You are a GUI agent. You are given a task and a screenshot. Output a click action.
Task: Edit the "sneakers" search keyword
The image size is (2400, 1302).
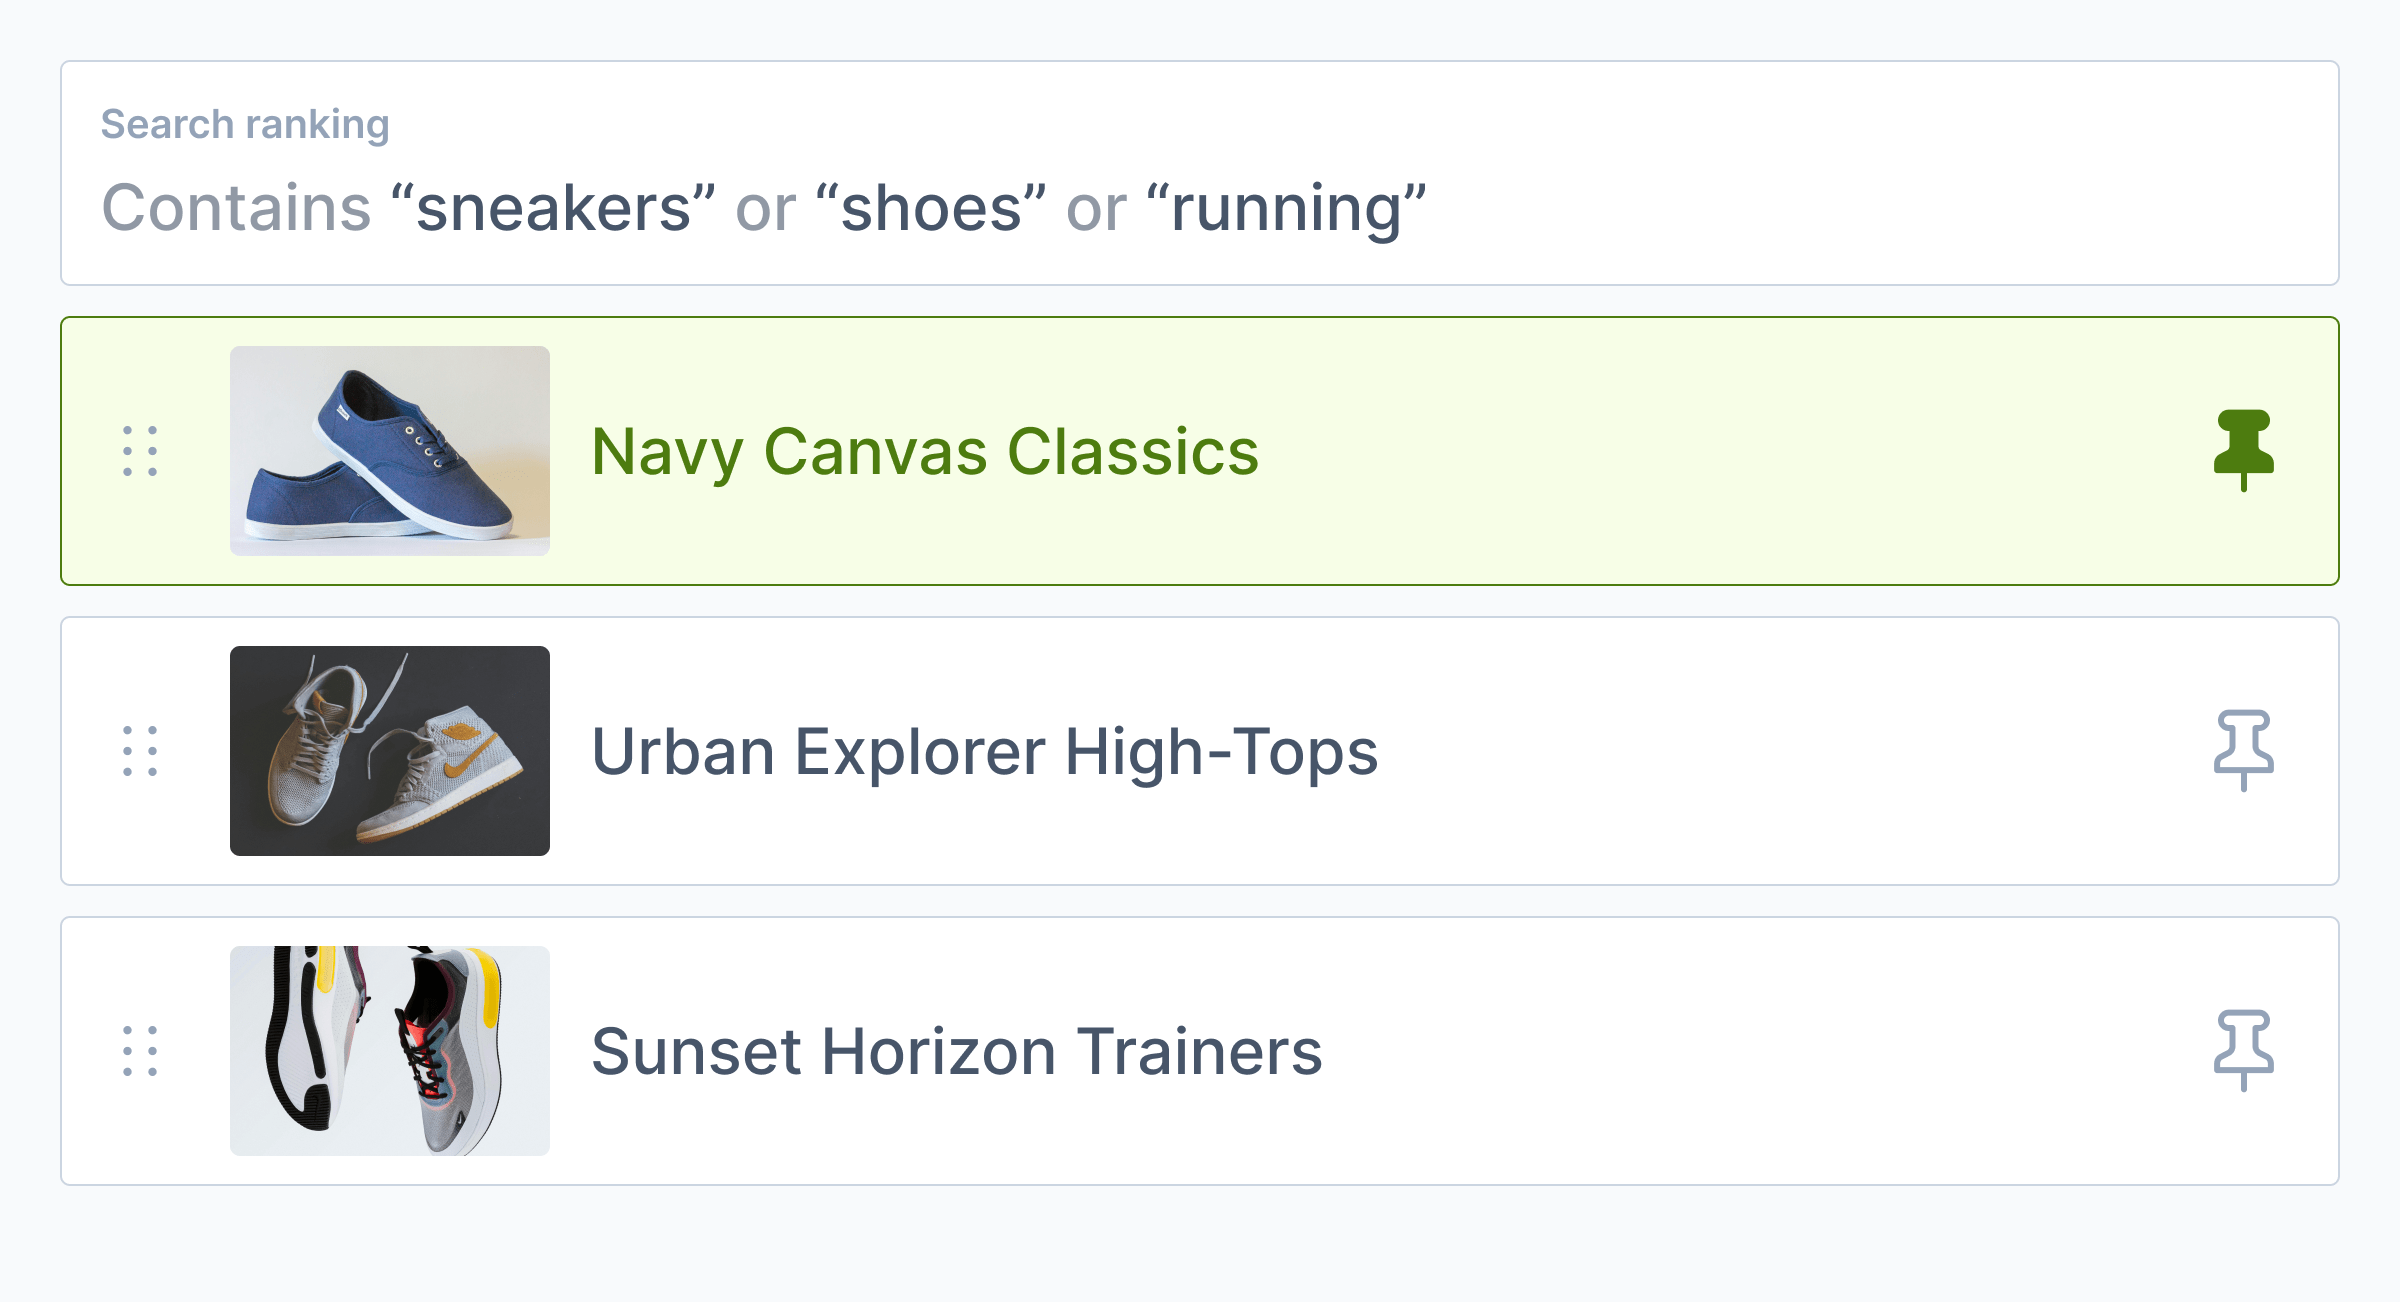pyautogui.click(x=553, y=208)
